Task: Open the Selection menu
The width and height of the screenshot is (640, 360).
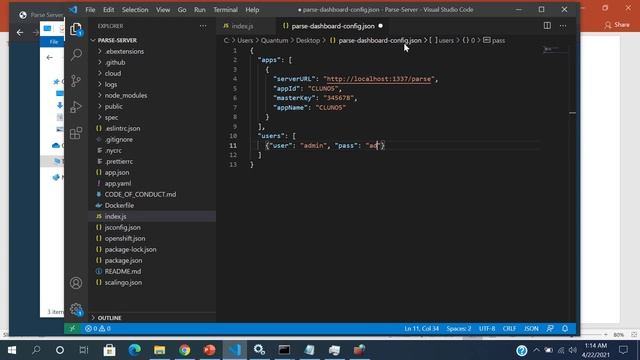Action: coord(135,10)
